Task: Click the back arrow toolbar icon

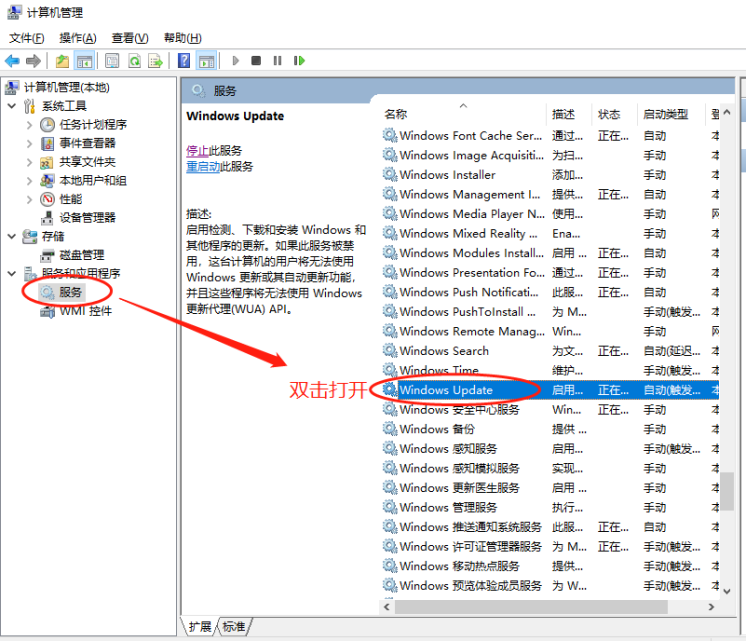Action: [x=12, y=61]
